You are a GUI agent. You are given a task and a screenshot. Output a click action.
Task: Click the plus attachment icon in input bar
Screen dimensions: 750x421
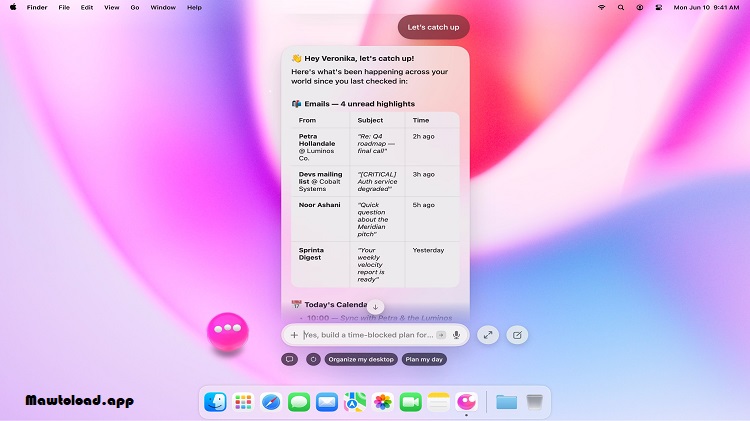pyautogui.click(x=294, y=335)
